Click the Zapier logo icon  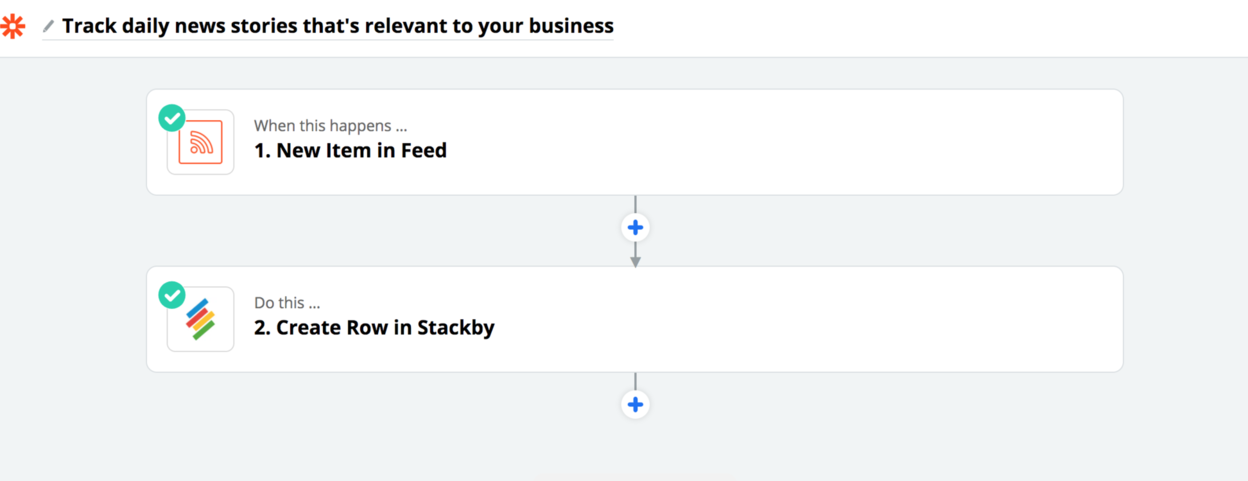tap(11, 26)
